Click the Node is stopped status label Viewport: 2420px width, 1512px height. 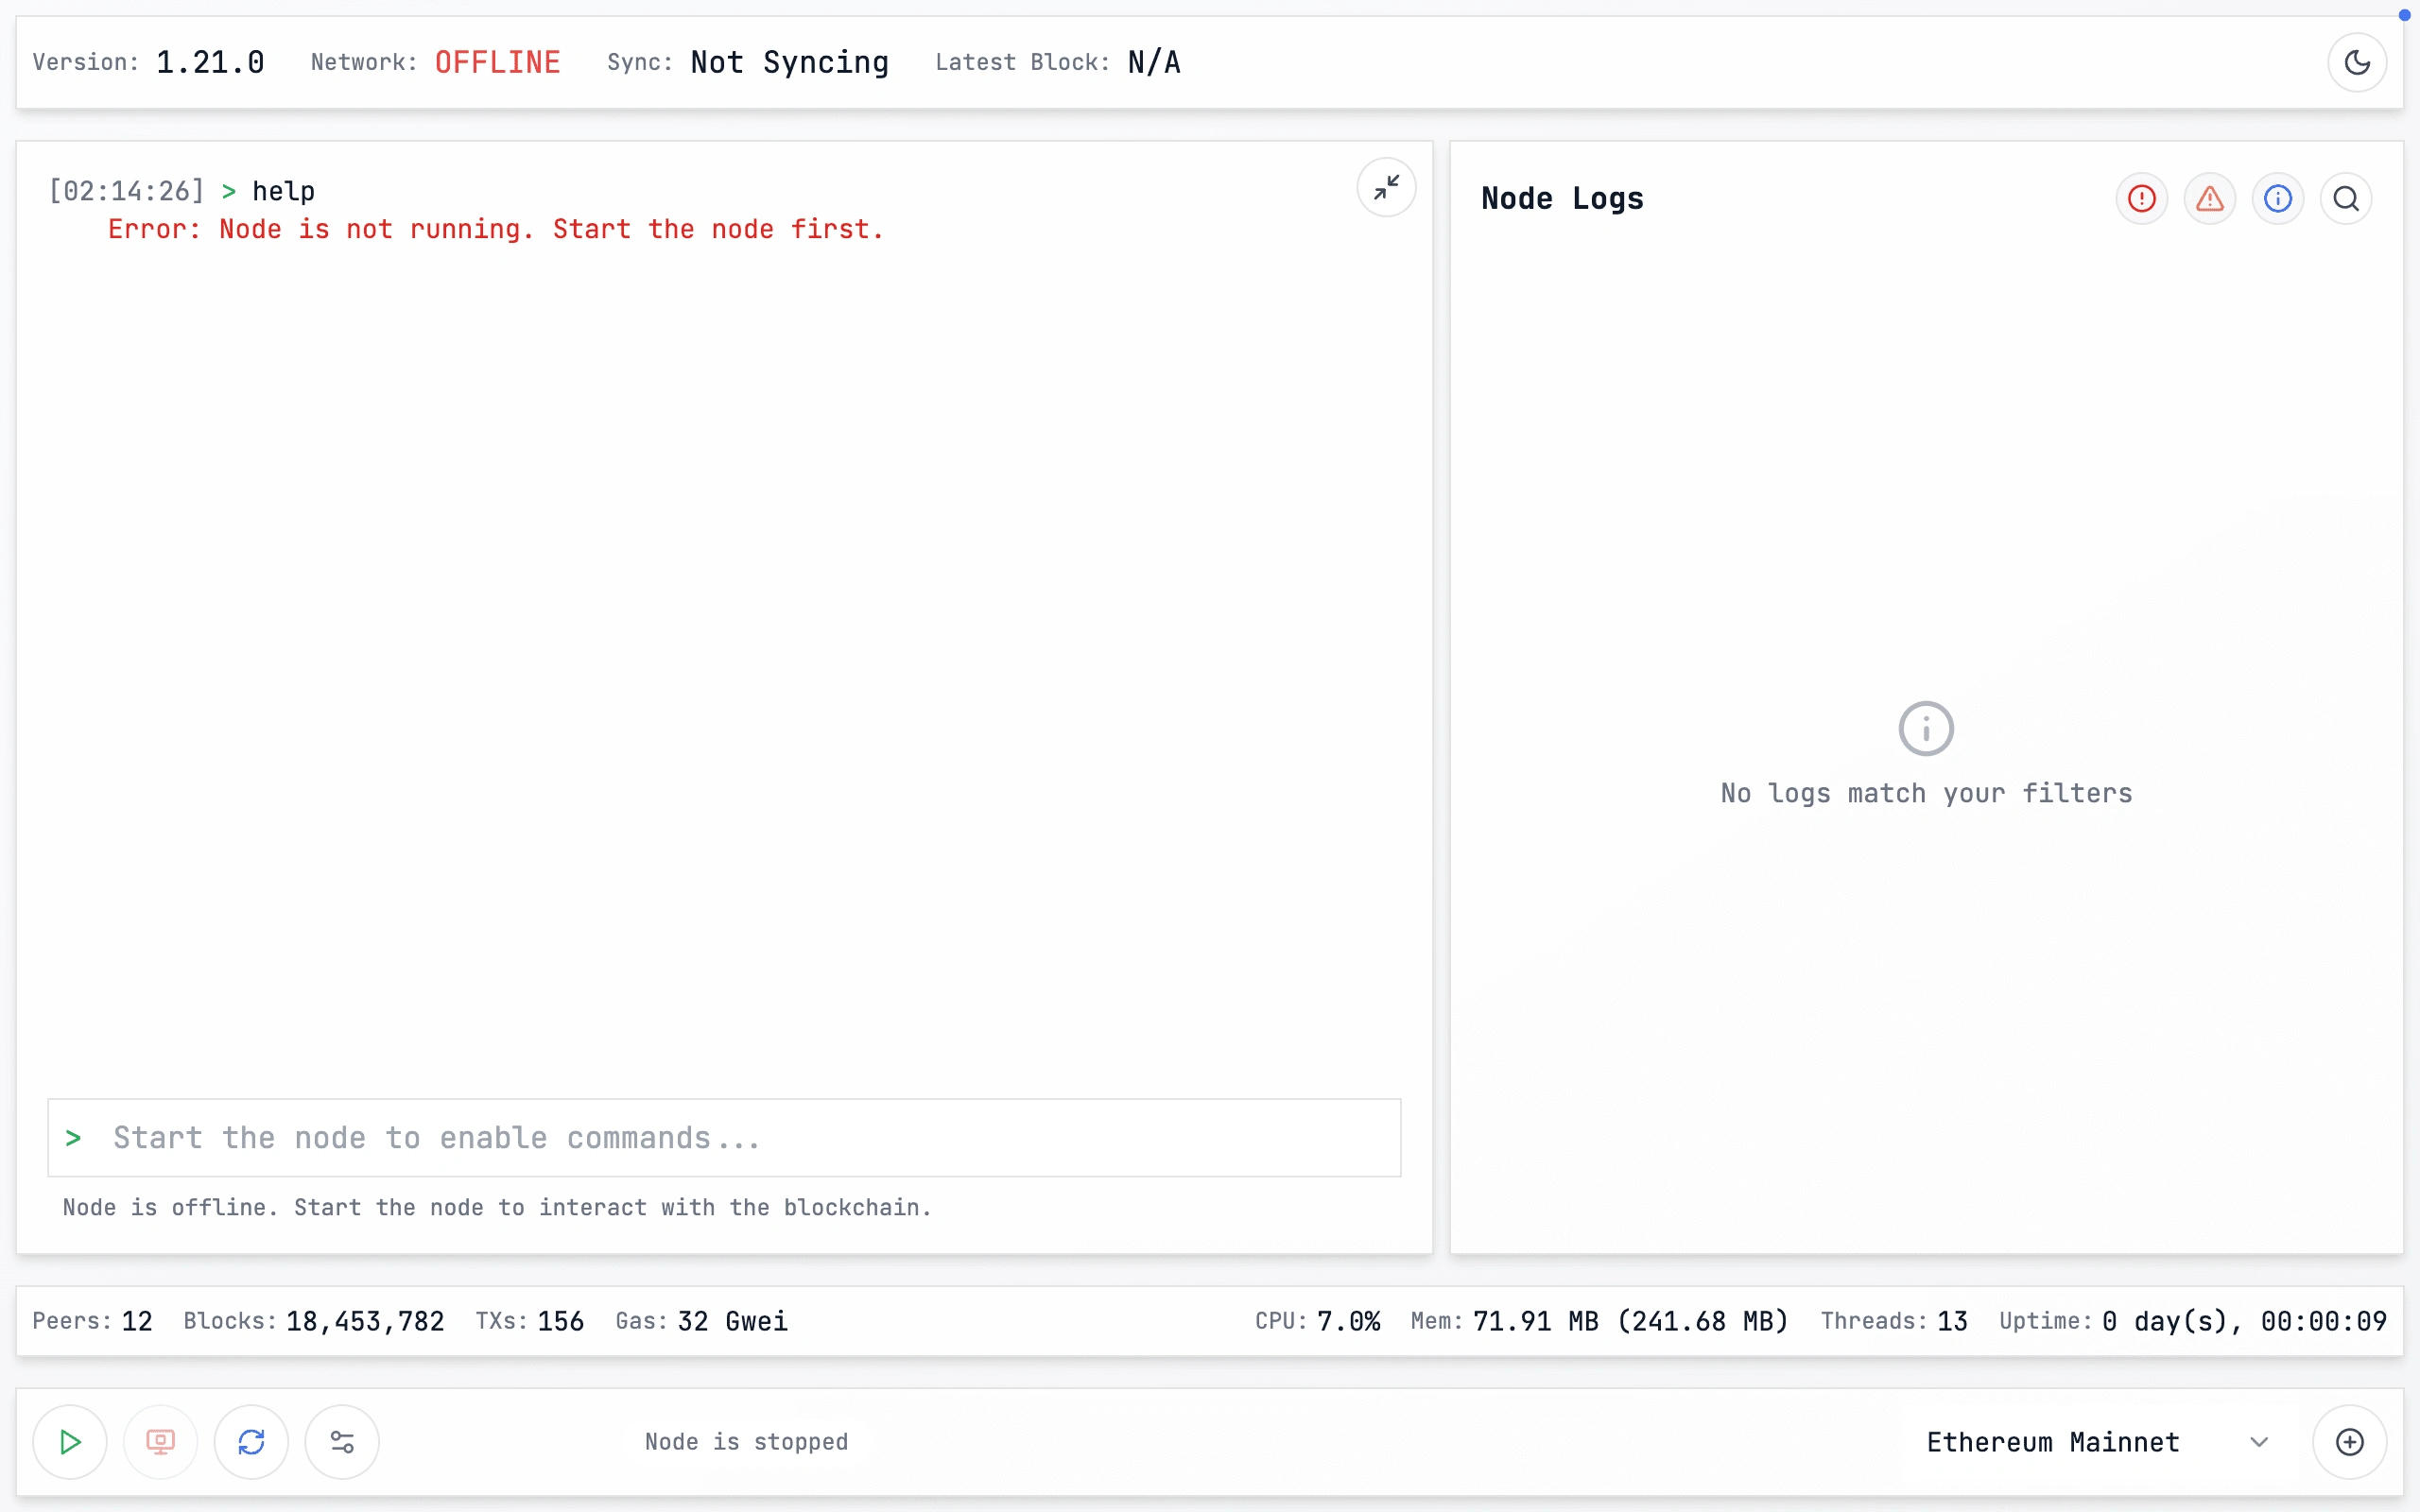coord(746,1441)
